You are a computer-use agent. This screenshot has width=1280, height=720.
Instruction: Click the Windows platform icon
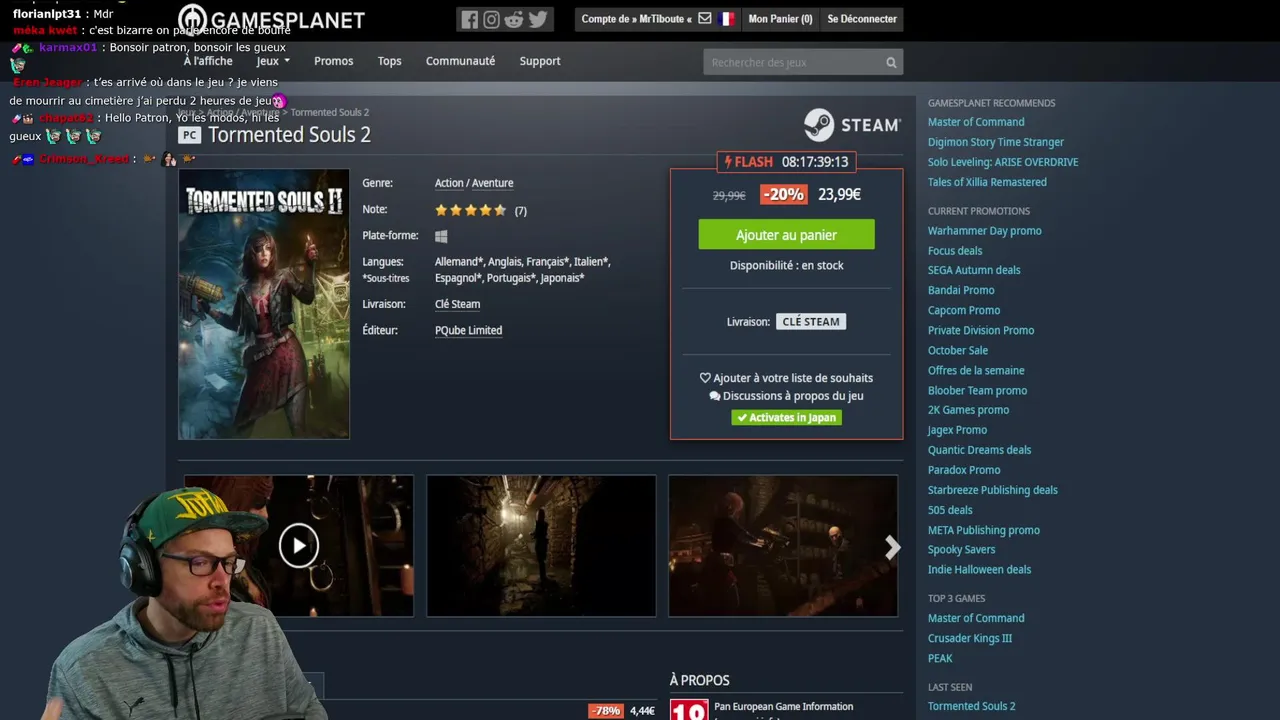[441, 237]
